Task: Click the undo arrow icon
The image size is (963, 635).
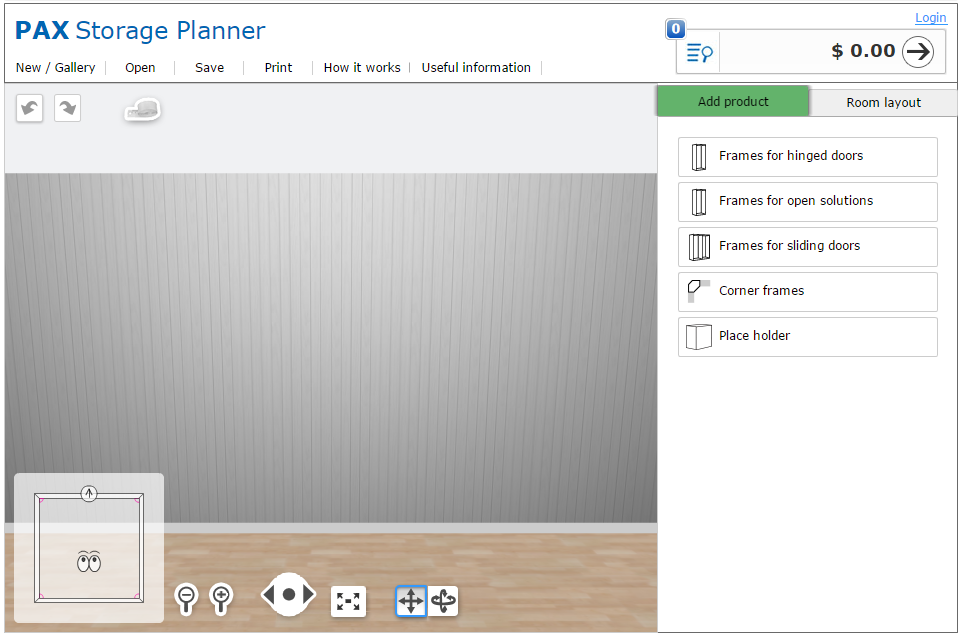Action: click(29, 108)
